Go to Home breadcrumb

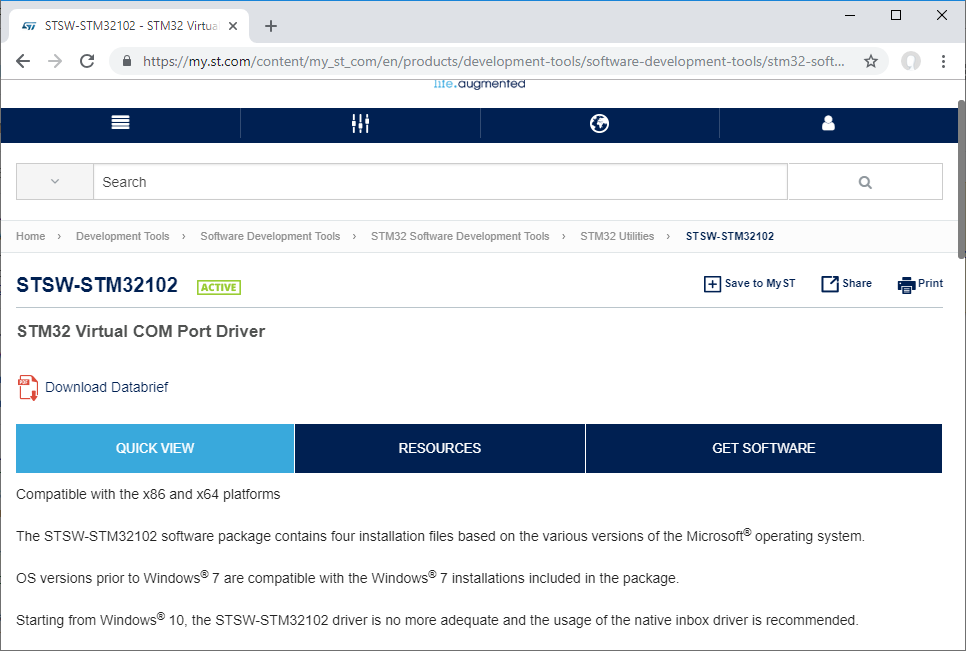30,236
